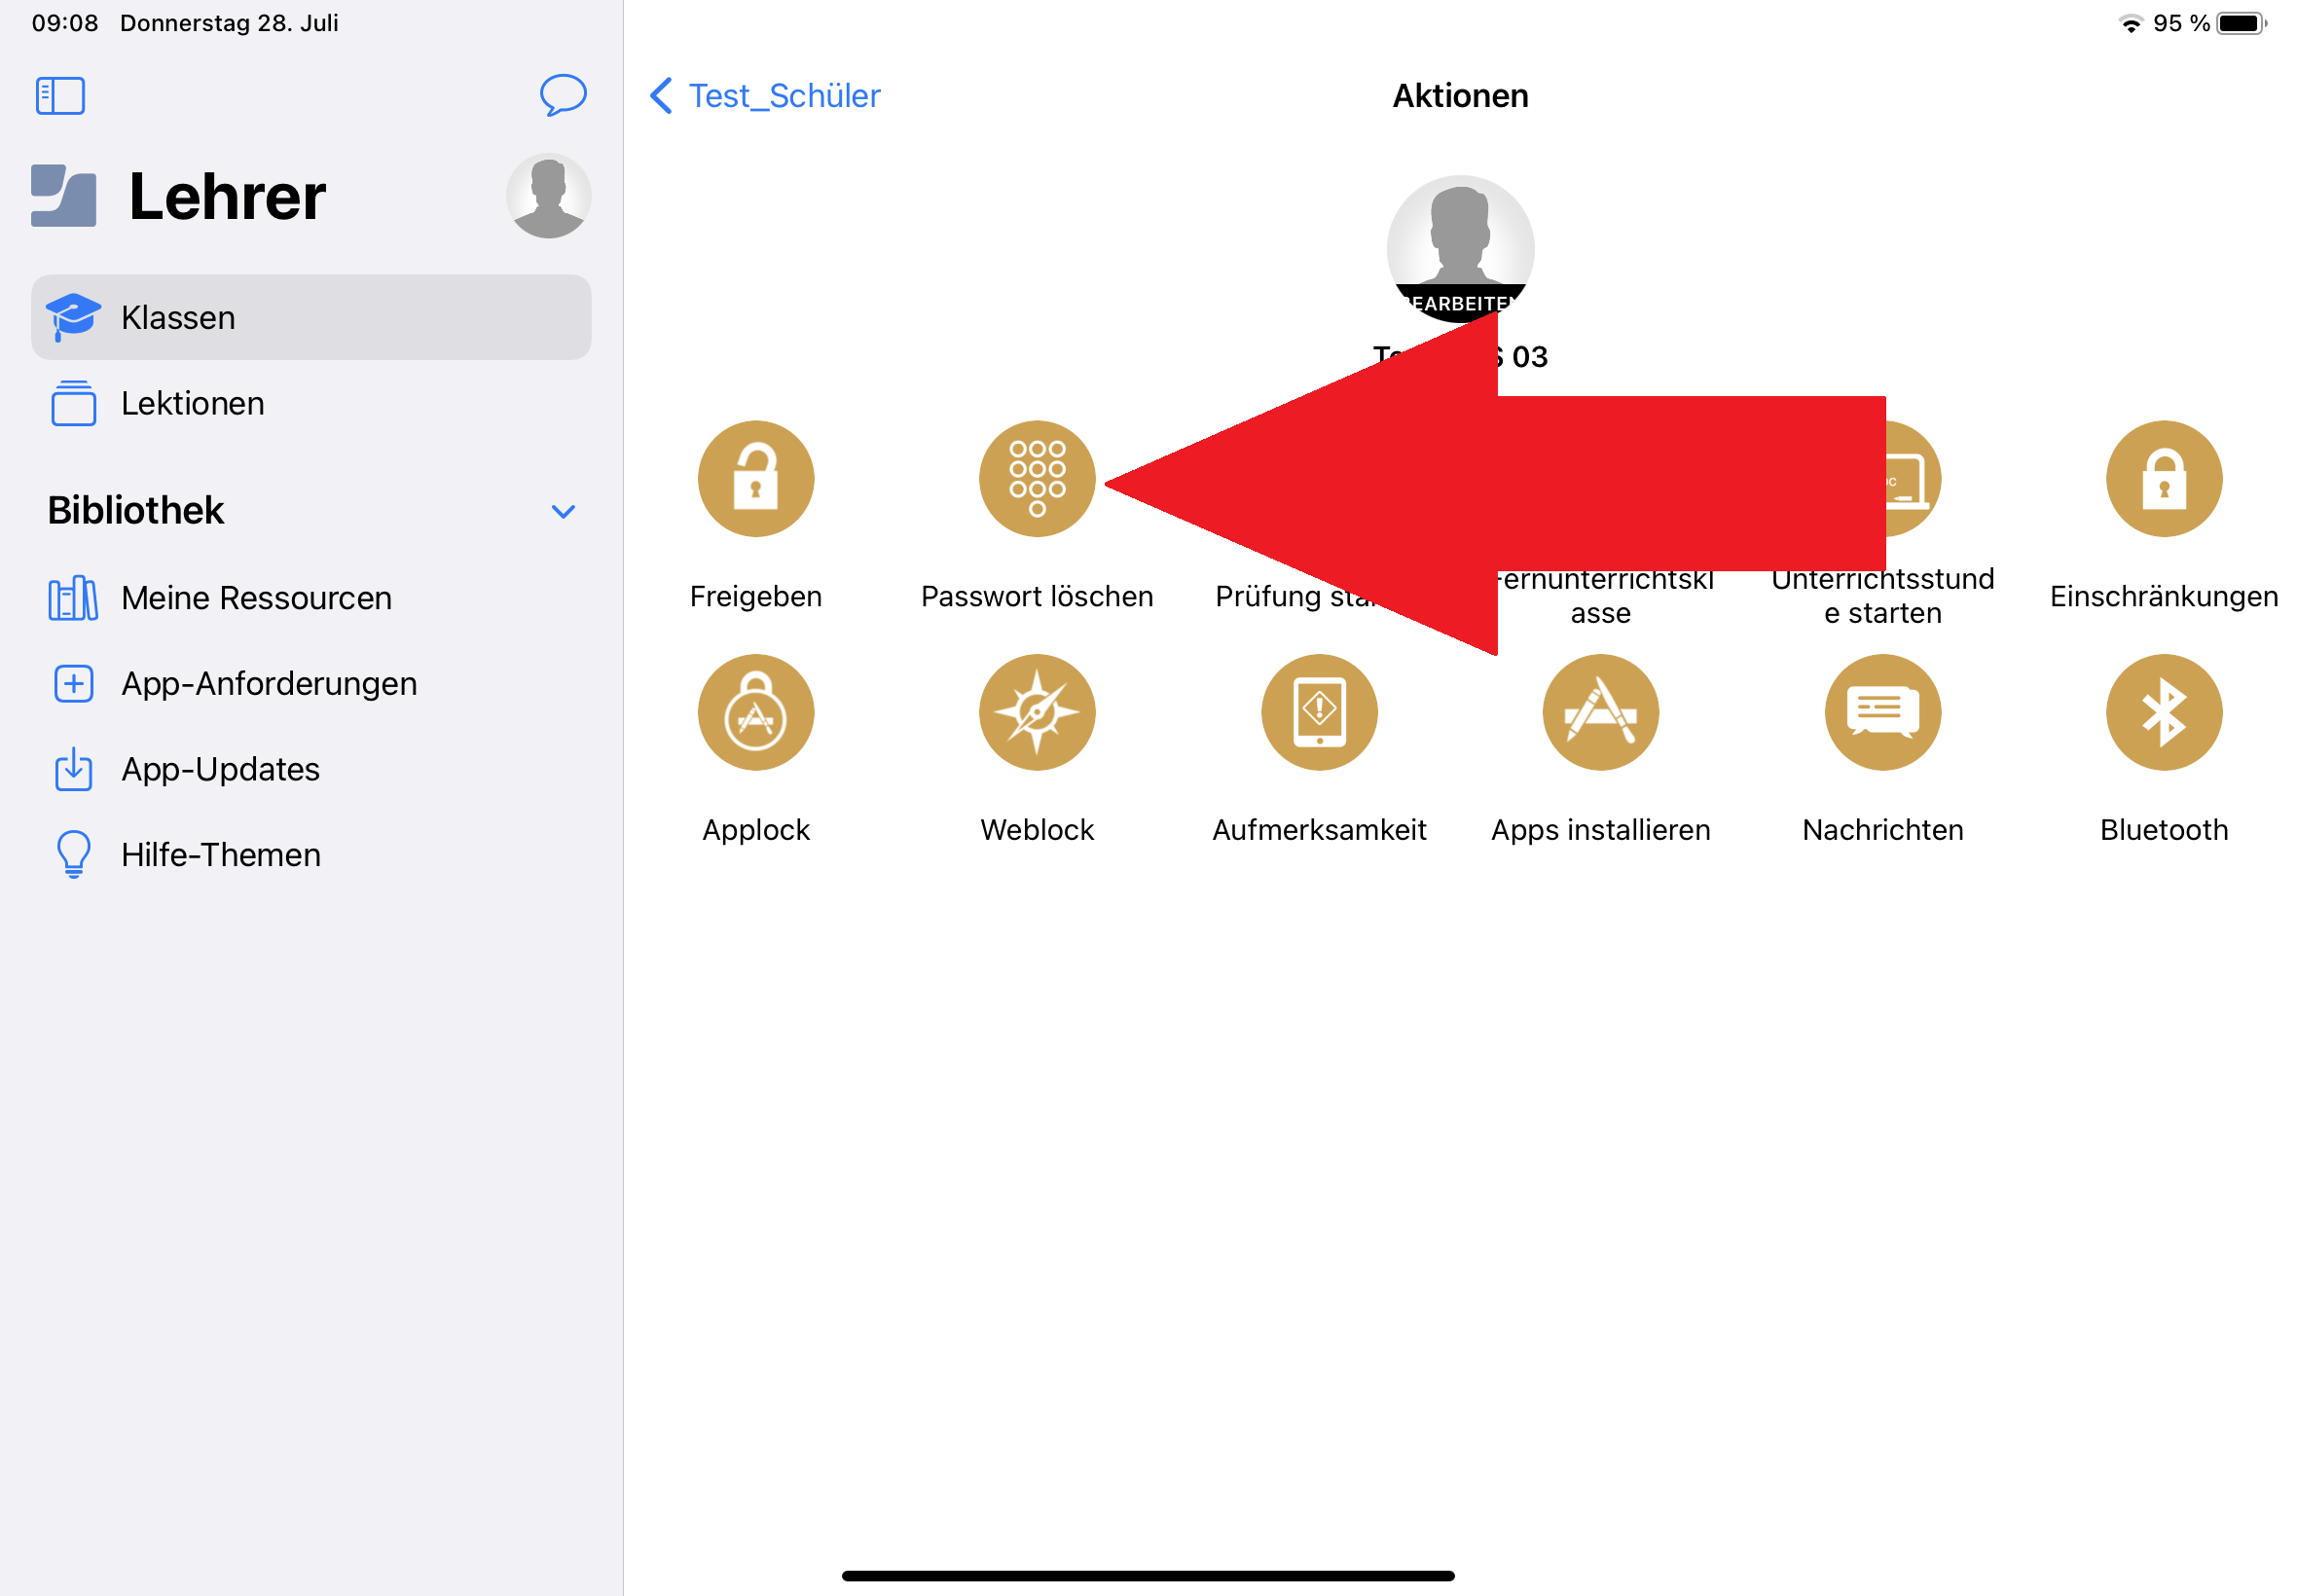Click the Einschränkungen label
This screenshot has width=2297, height=1596.
coord(2164,597)
